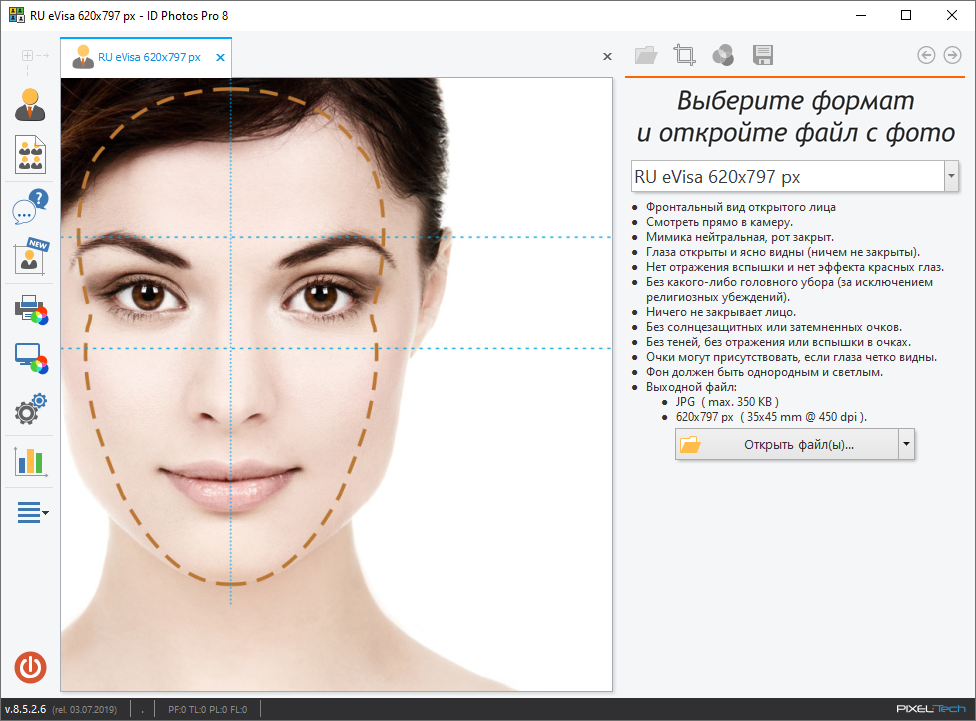Open the gears settings icon
The image size is (976, 721).
(30, 409)
